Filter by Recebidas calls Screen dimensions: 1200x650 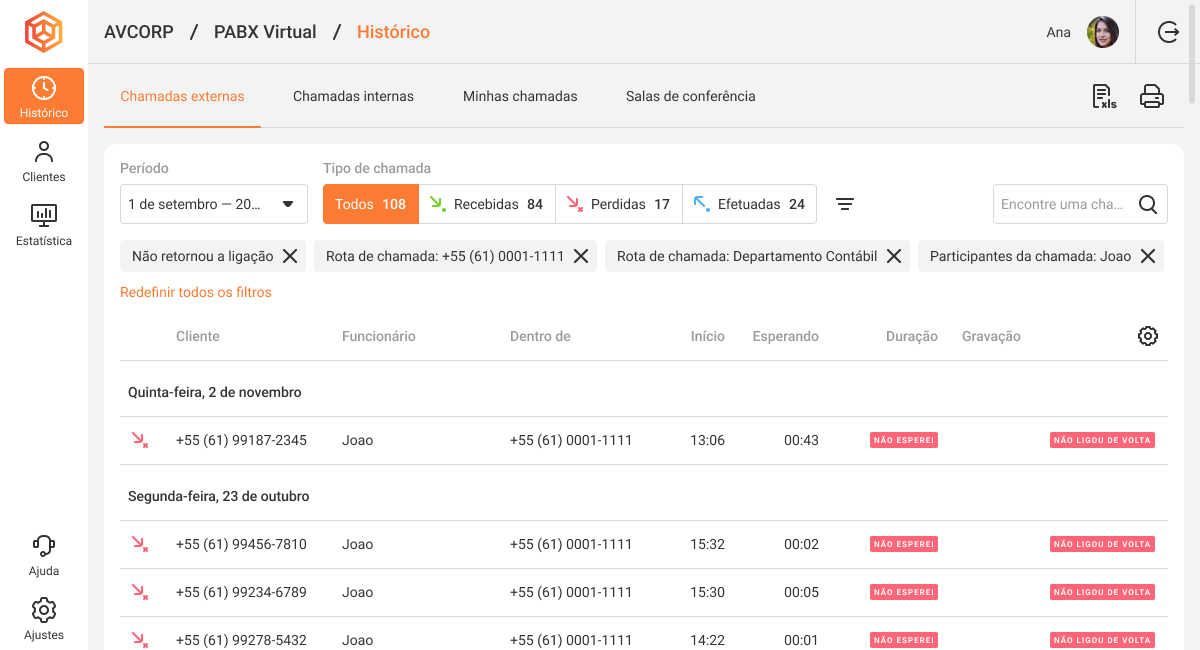point(486,204)
